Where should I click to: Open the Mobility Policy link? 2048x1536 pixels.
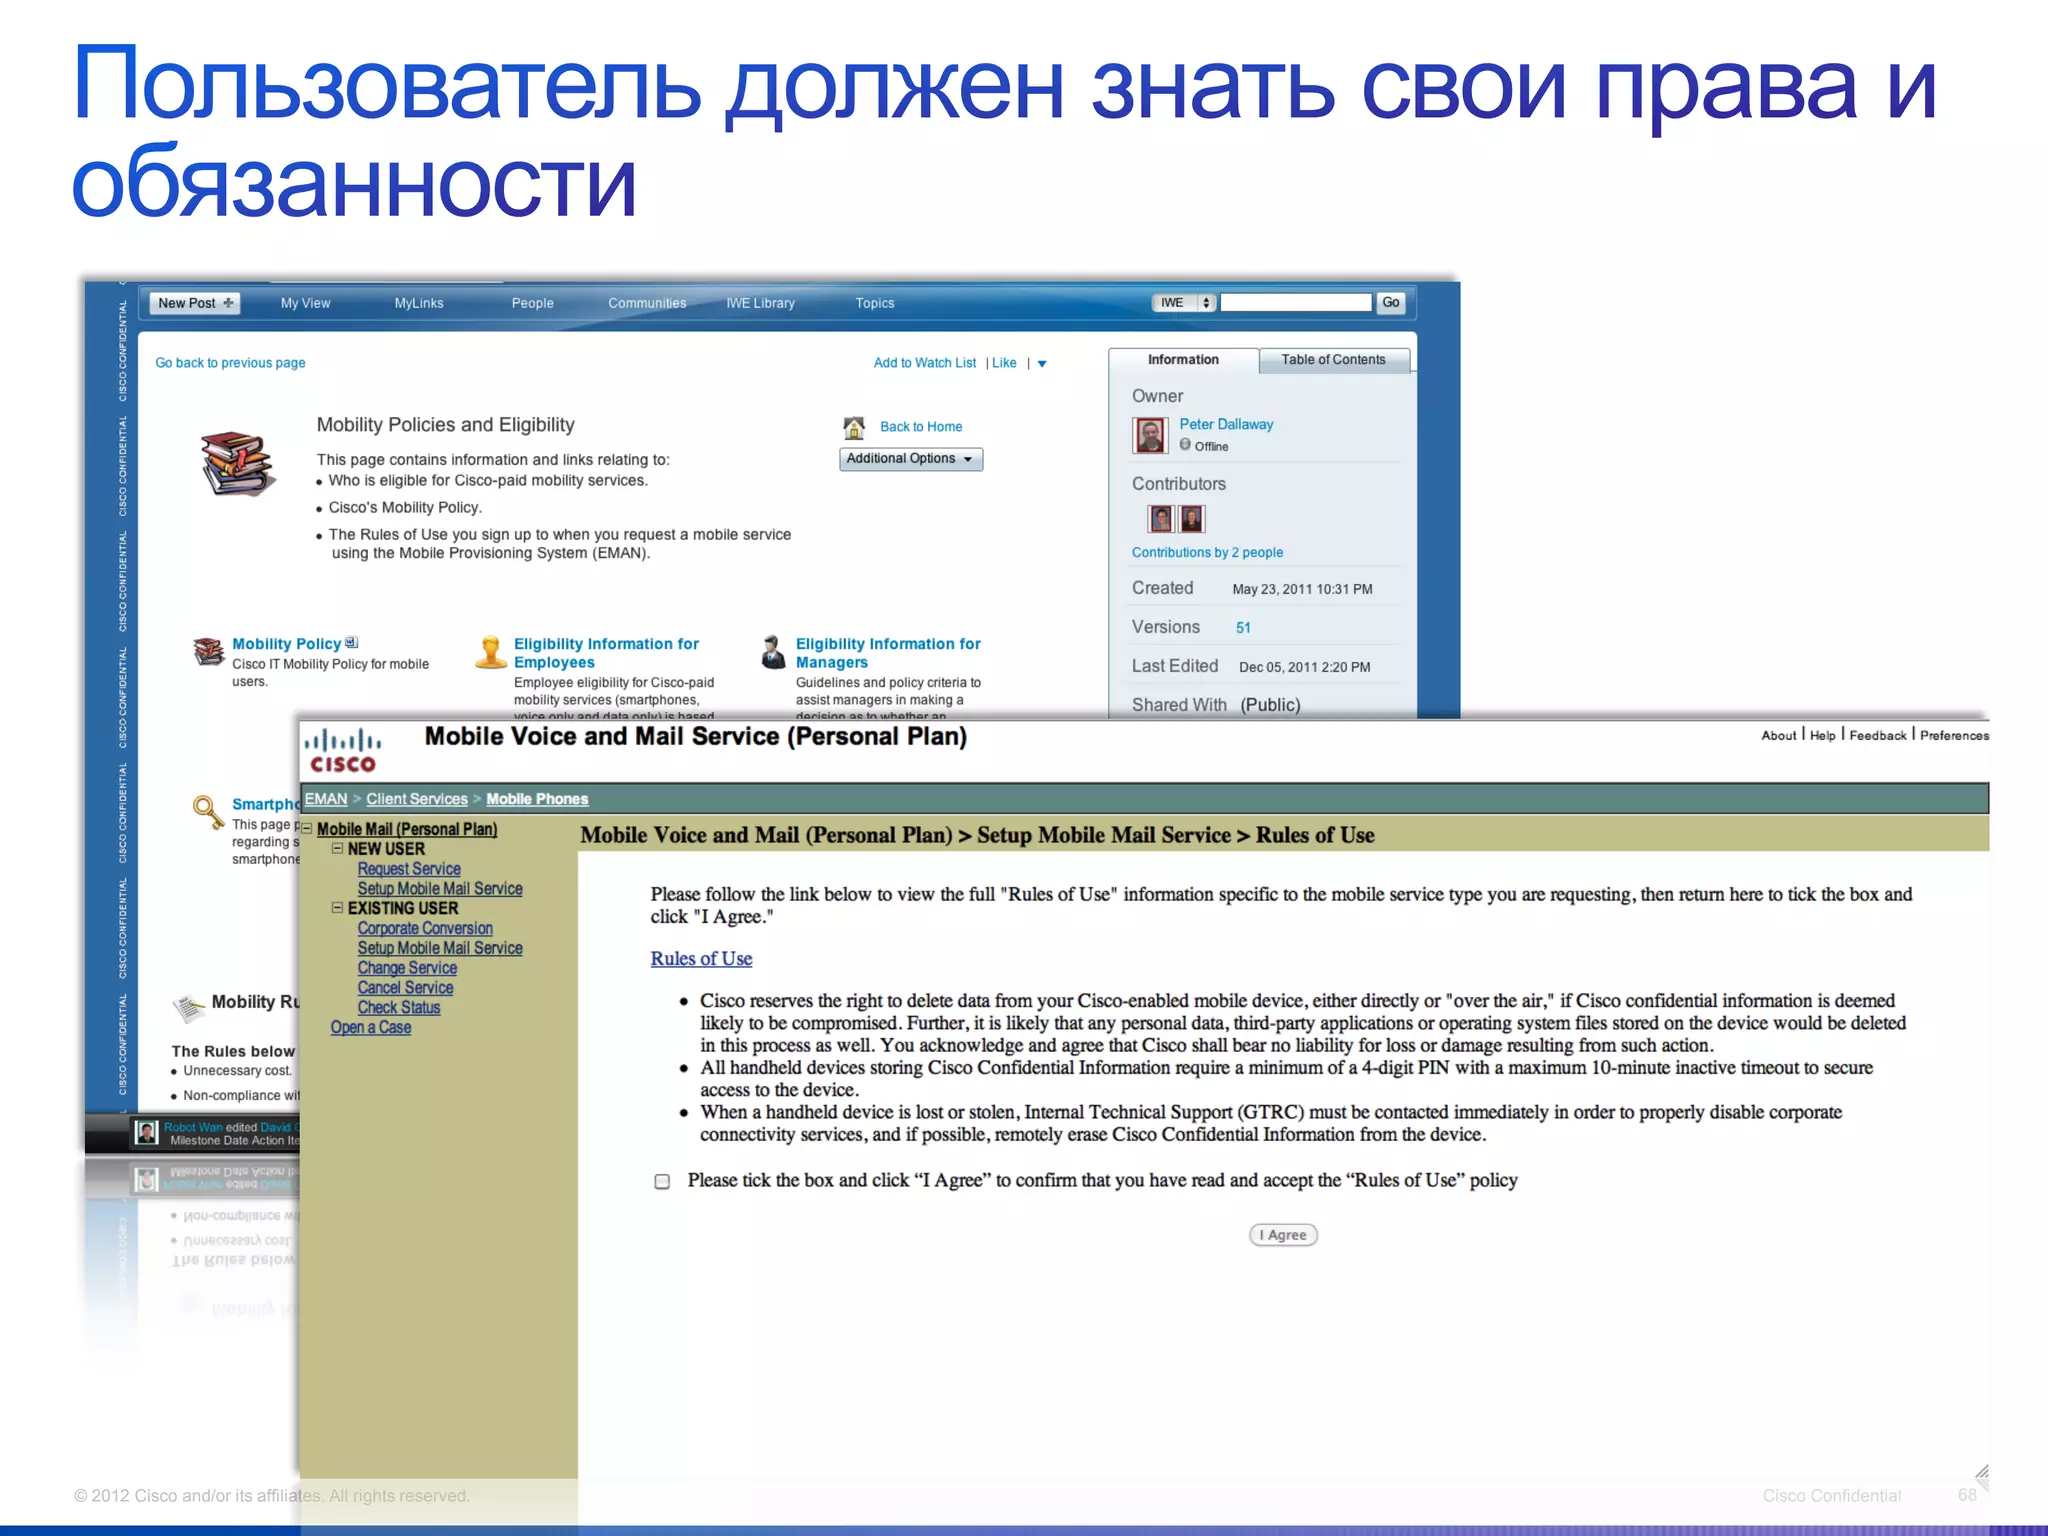click(286, 644)
